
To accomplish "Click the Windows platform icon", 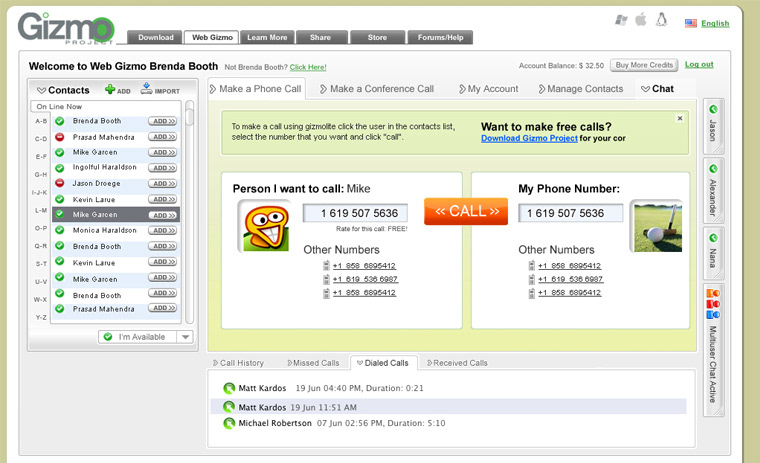I will pos(621,20).
